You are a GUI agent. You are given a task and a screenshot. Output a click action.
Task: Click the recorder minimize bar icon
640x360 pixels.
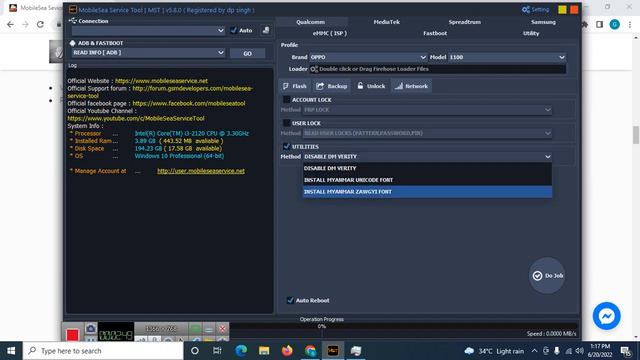[x=209, y=329]
